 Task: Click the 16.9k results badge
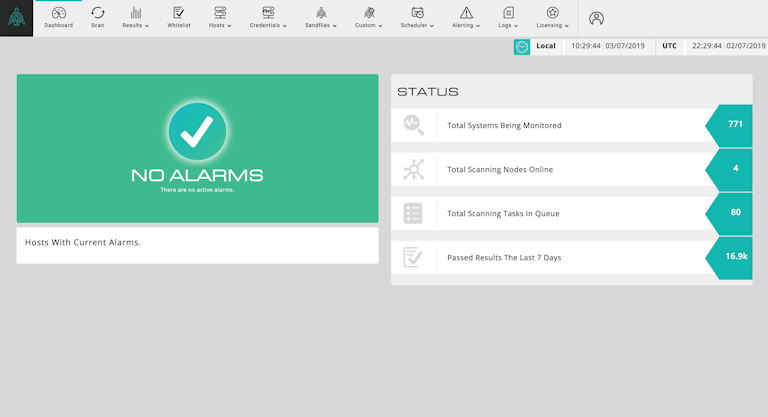click(730, 258)
